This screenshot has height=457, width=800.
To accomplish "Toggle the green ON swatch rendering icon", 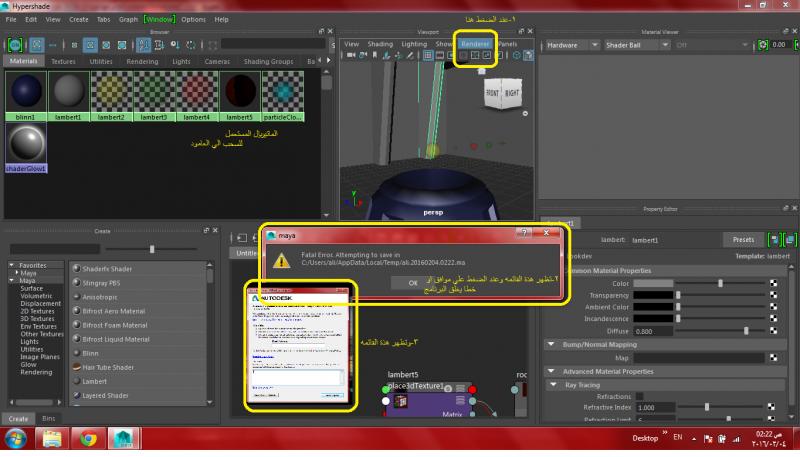I will click(x=15, y=45).
